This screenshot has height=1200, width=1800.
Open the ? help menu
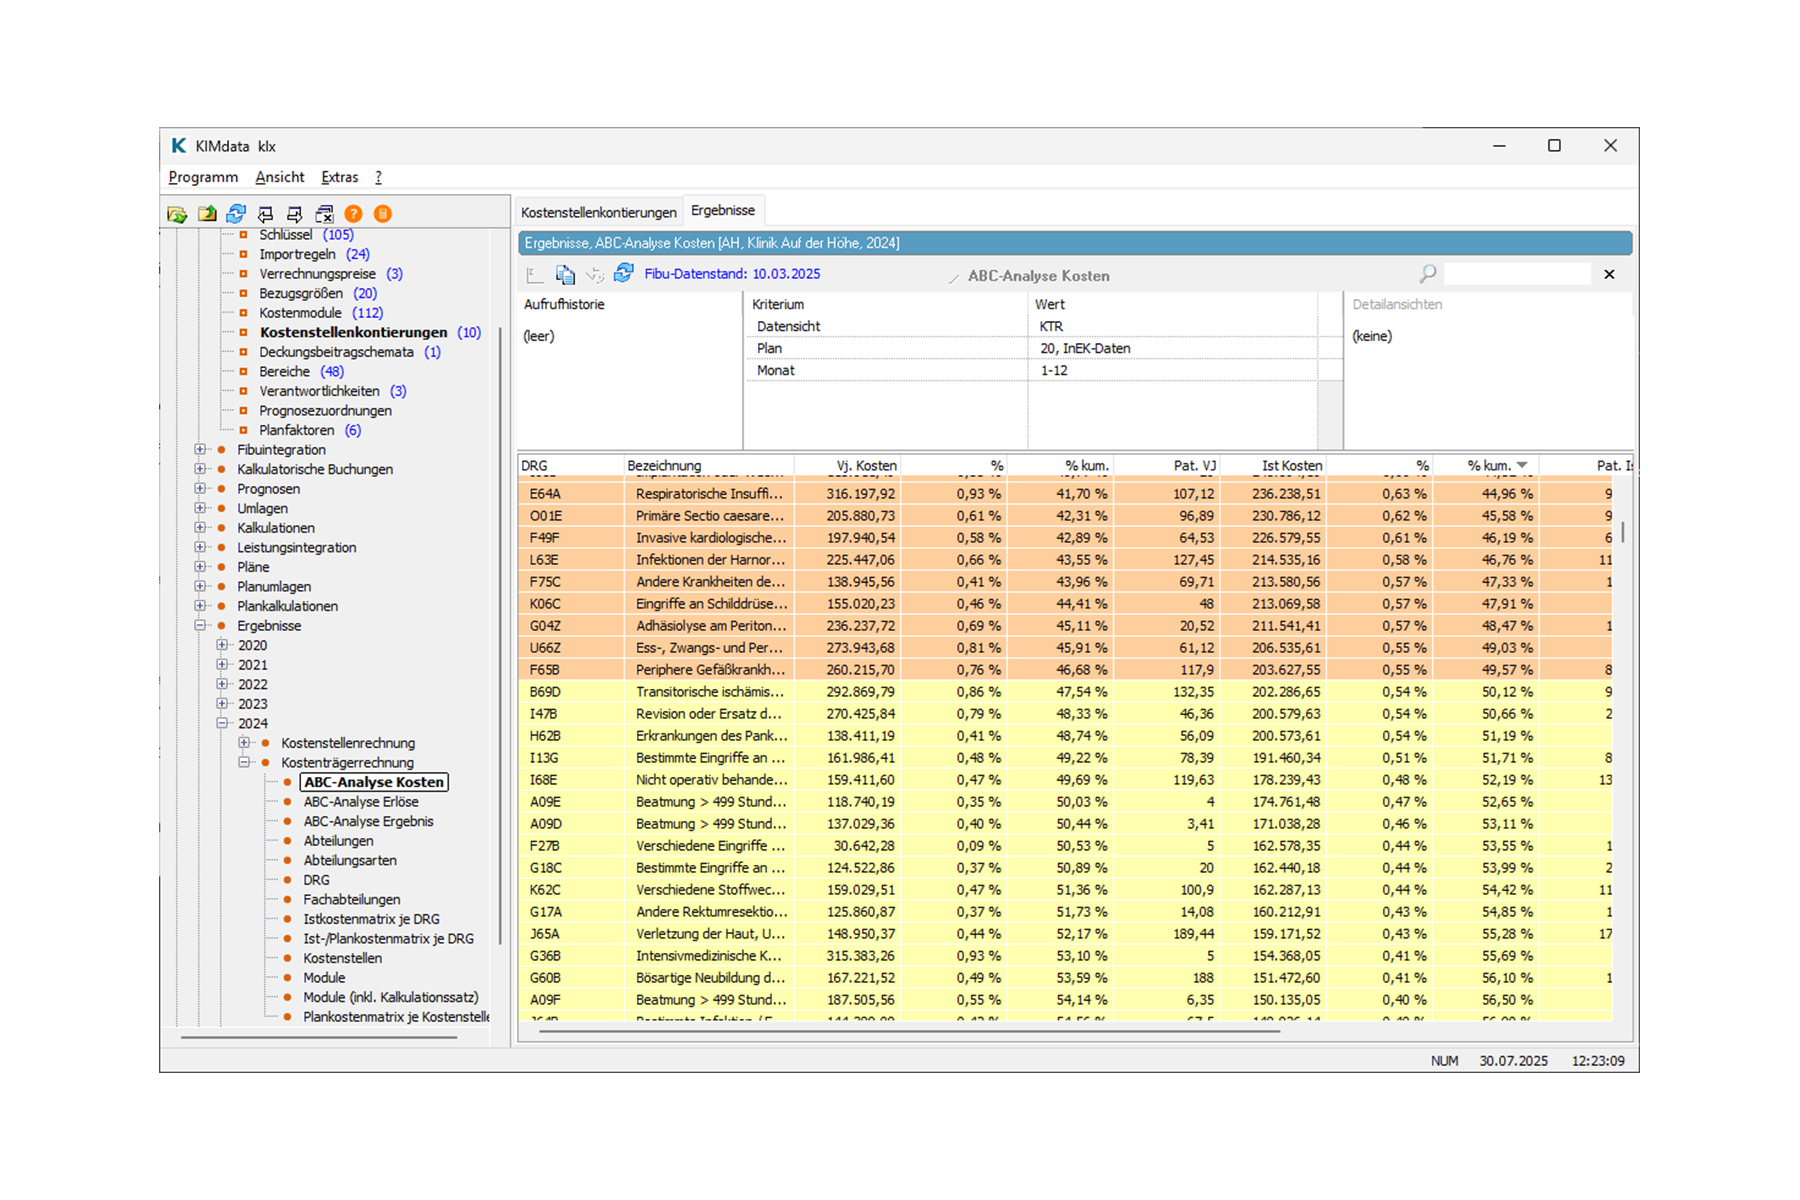click(378, 177)
